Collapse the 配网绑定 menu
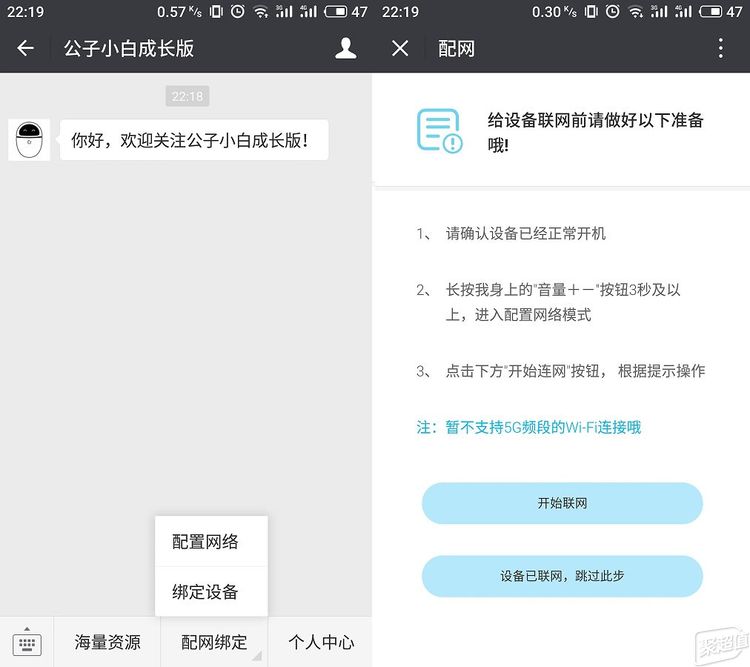The height and width of the screenshot is (667, 750). 214,642
